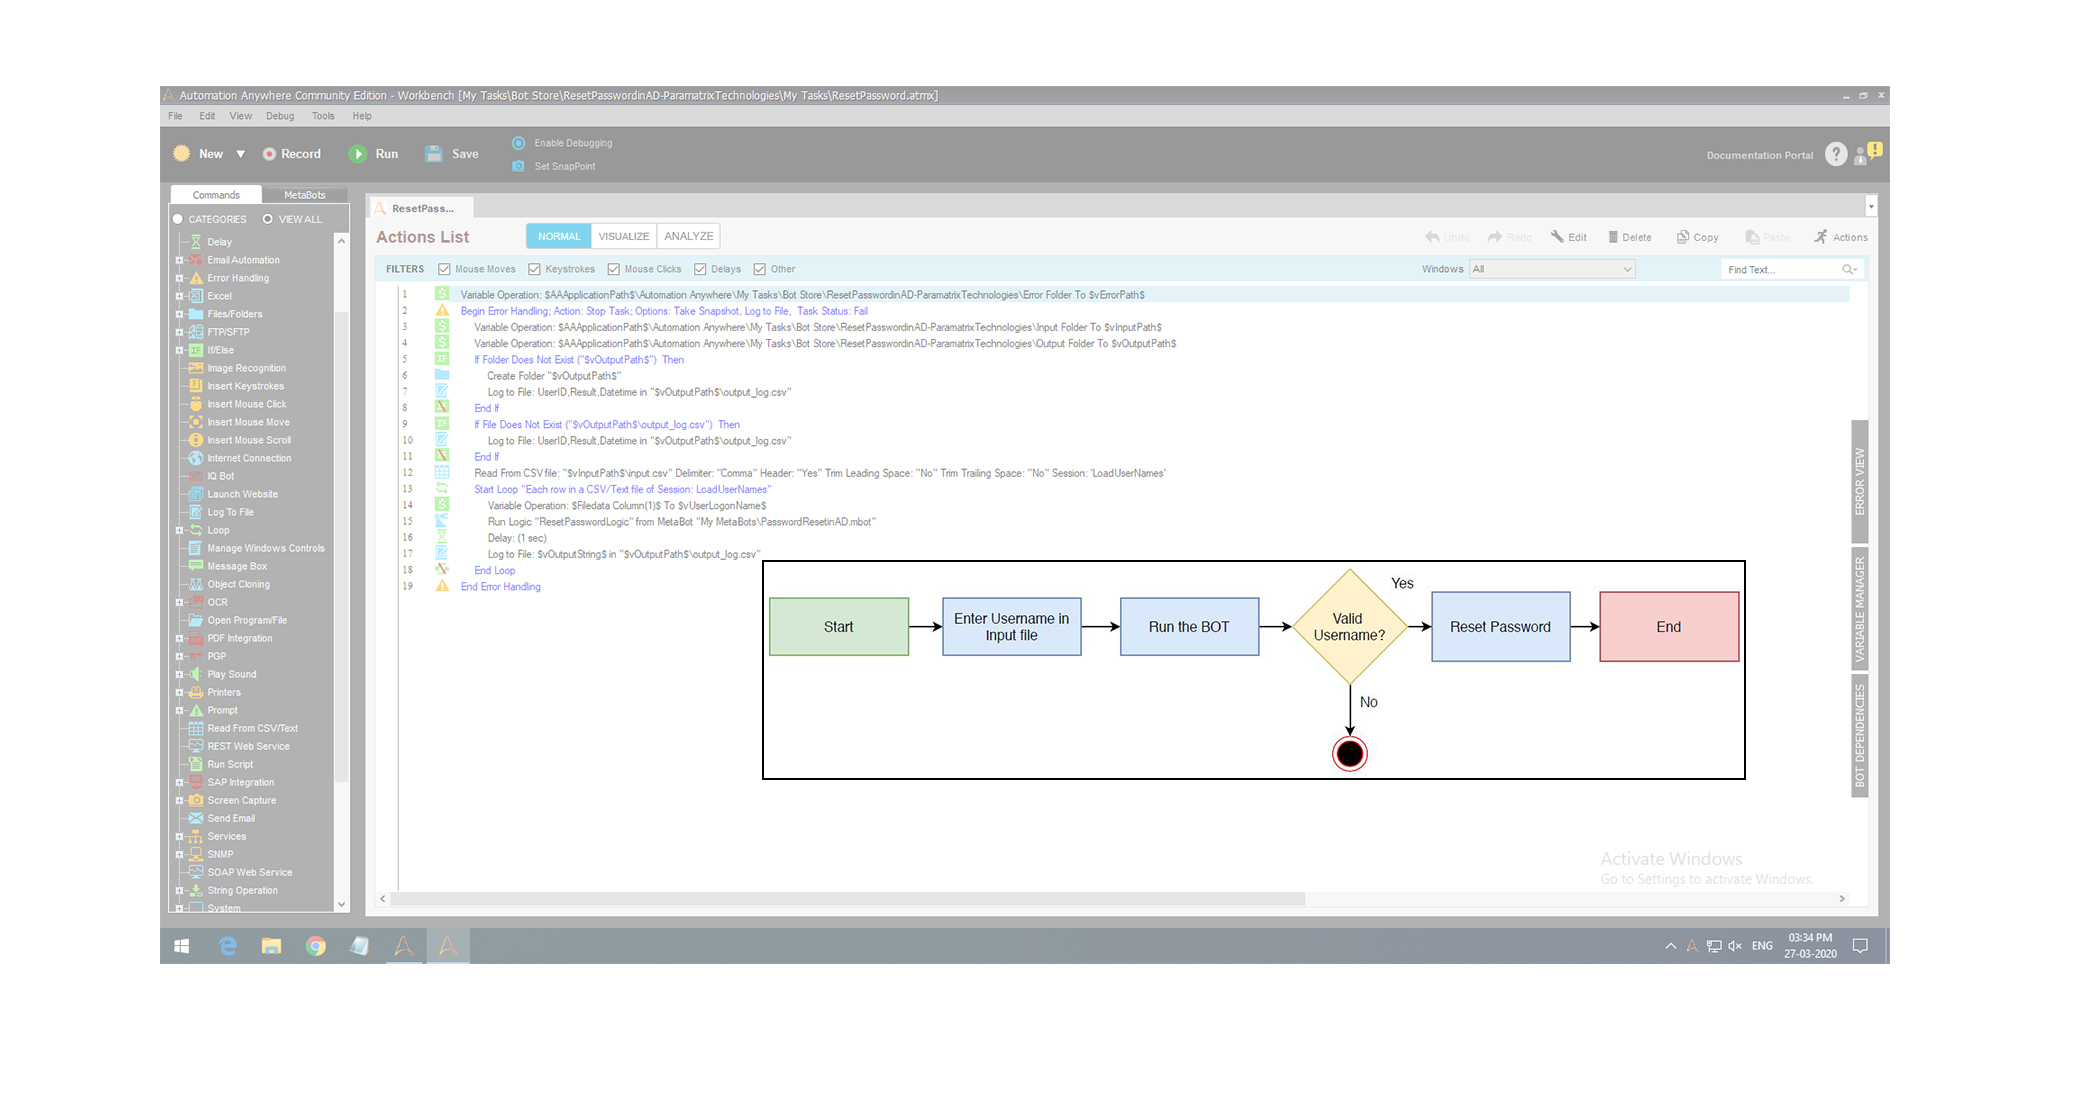Image resolution: width=2100 pixels, height=1100 pixels.
Task: Click the Save floppy disk icon
Action: tap(434, 154)
